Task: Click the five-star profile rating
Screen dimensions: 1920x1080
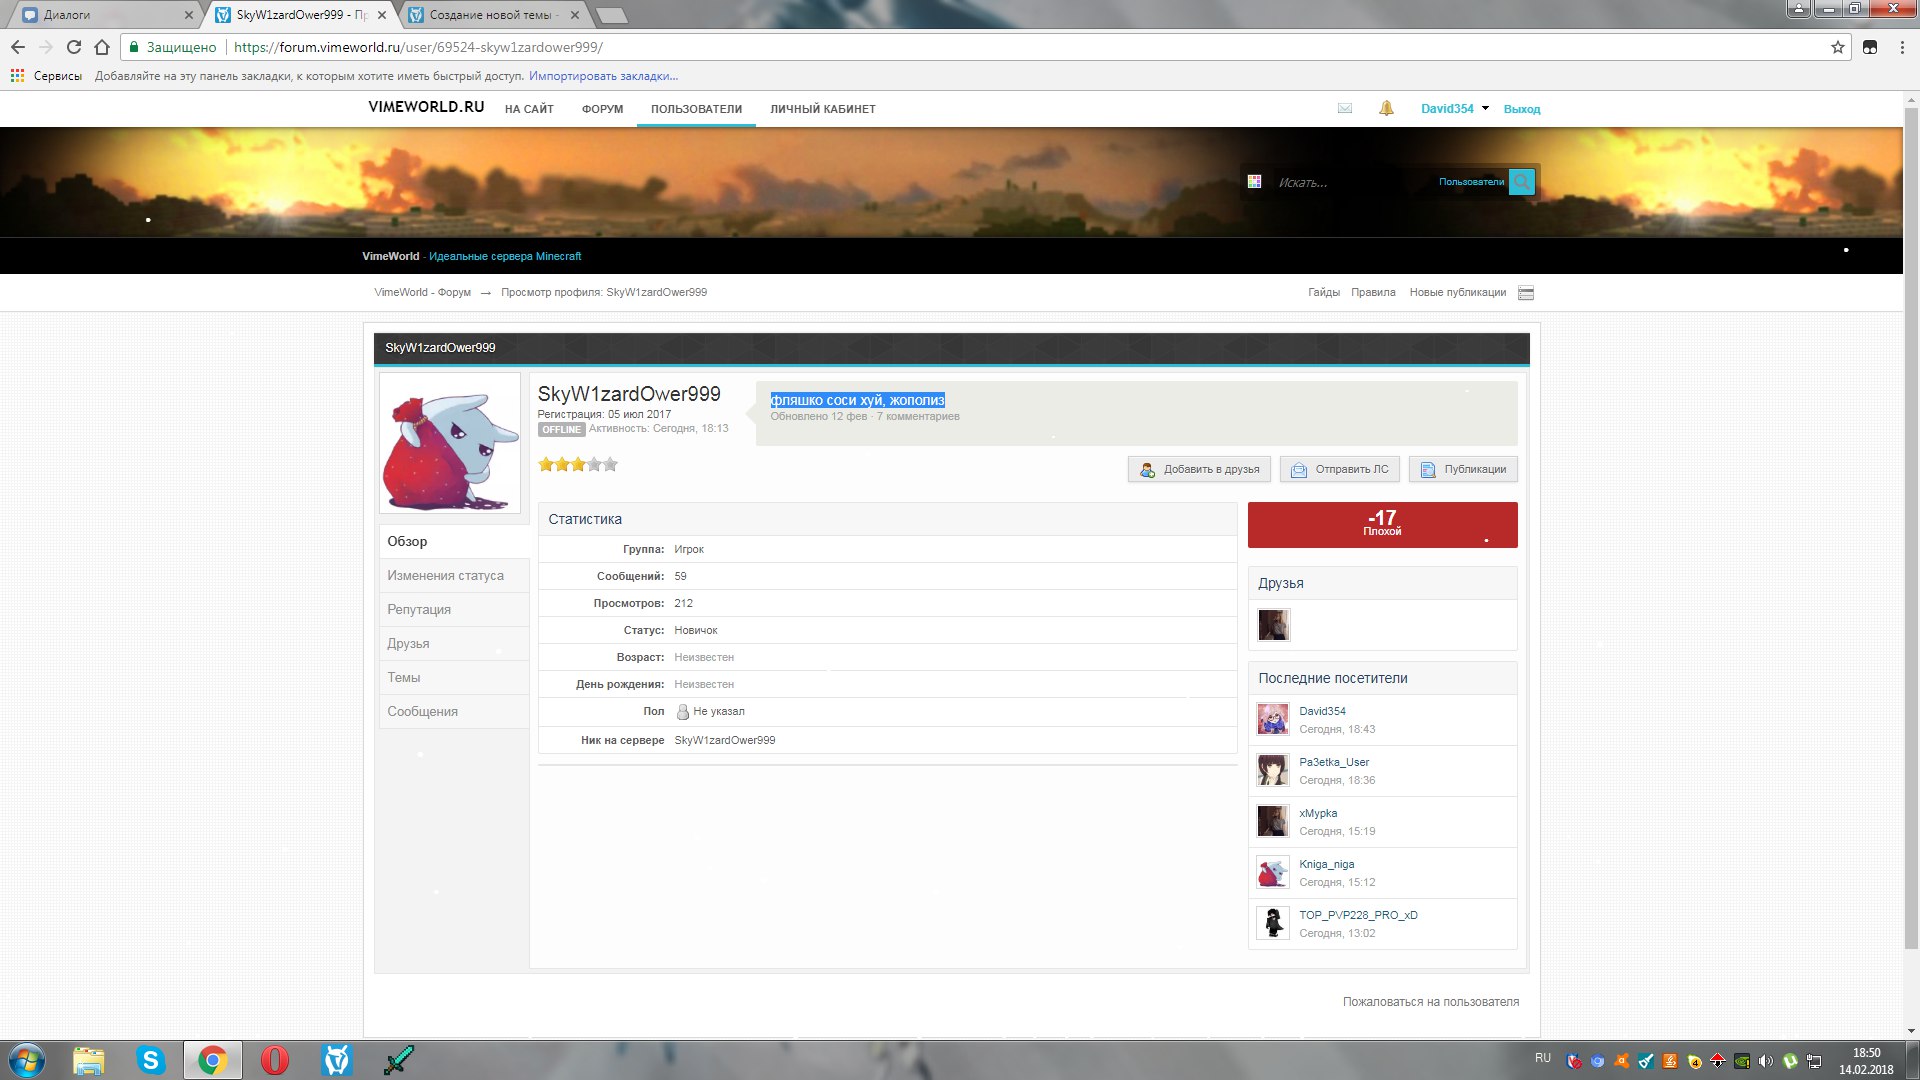Action: 578,464
